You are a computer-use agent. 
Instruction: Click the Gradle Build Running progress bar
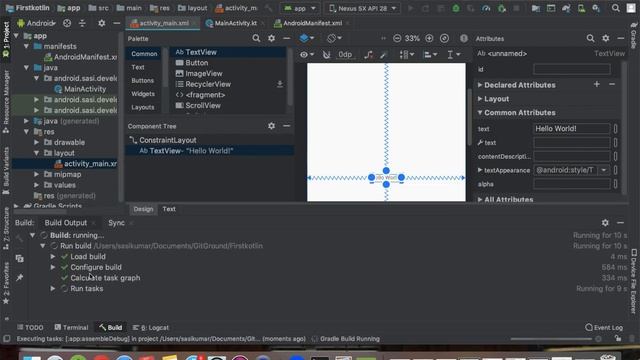551,339
